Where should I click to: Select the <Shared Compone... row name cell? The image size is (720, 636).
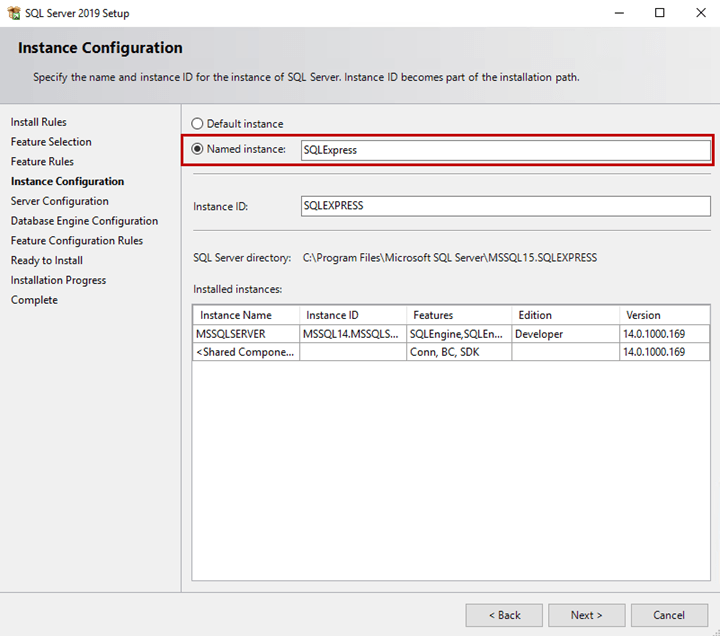[x=246, y=352]
